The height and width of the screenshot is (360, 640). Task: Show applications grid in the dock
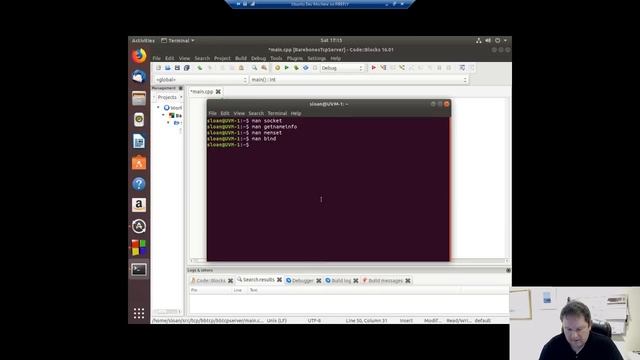click(139, 313)
